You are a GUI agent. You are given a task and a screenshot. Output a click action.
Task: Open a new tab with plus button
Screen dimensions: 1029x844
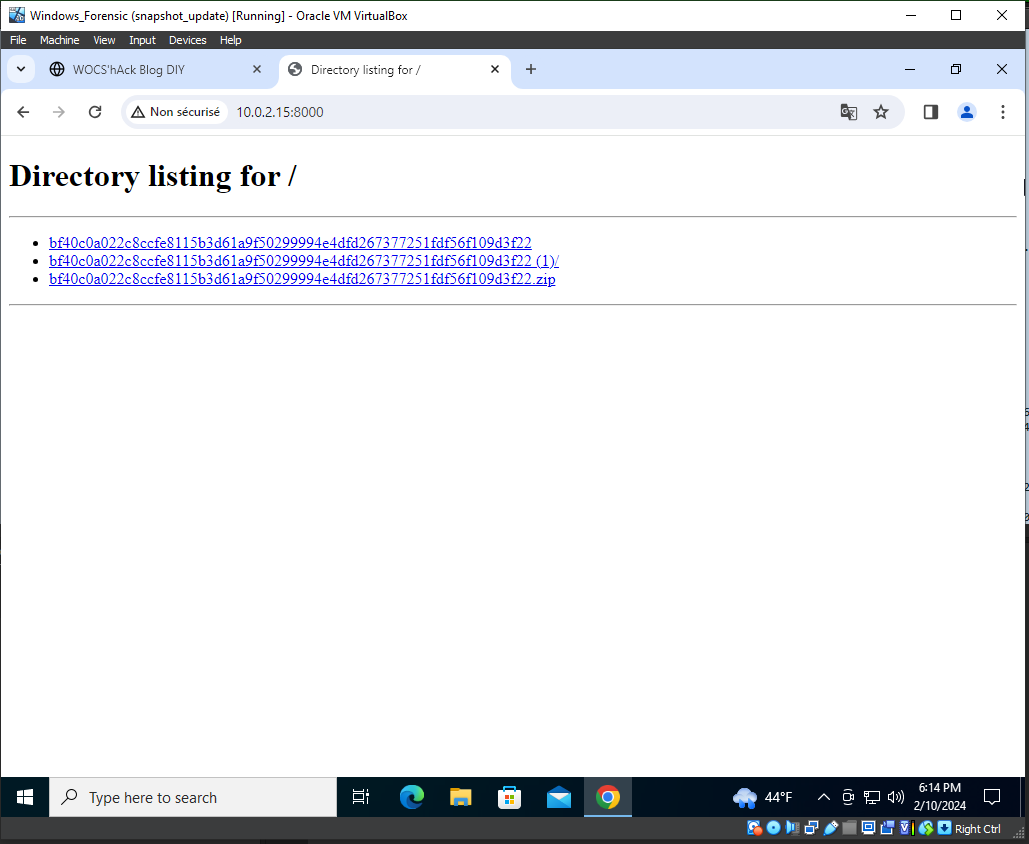531,69
